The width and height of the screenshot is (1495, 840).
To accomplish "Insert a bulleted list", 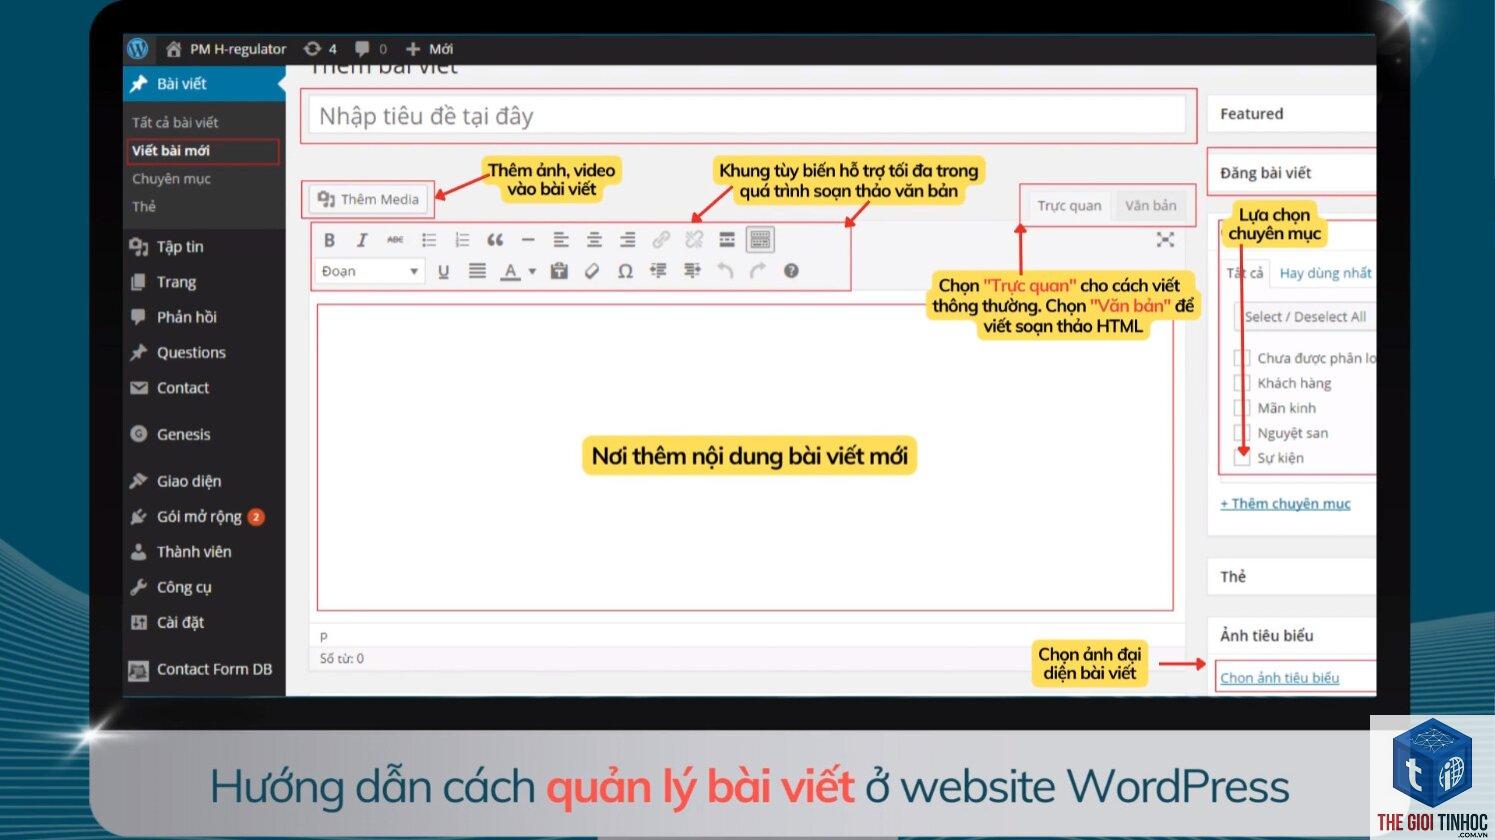I will tap(429, 240).
